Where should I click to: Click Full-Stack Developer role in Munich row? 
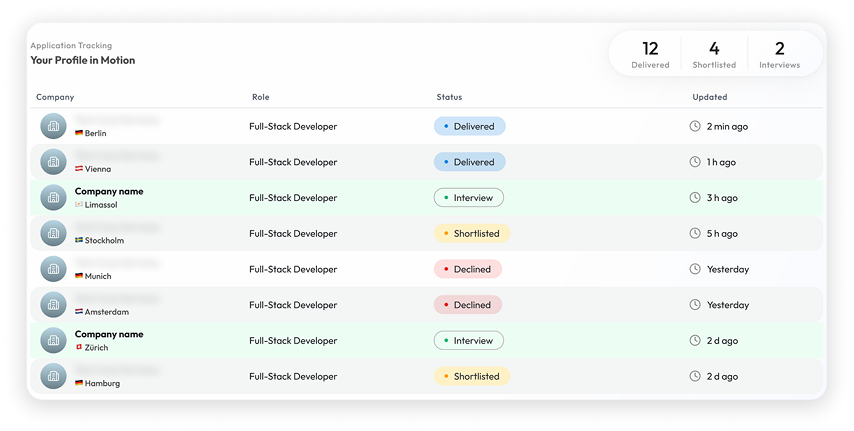(x=293, y=269)
